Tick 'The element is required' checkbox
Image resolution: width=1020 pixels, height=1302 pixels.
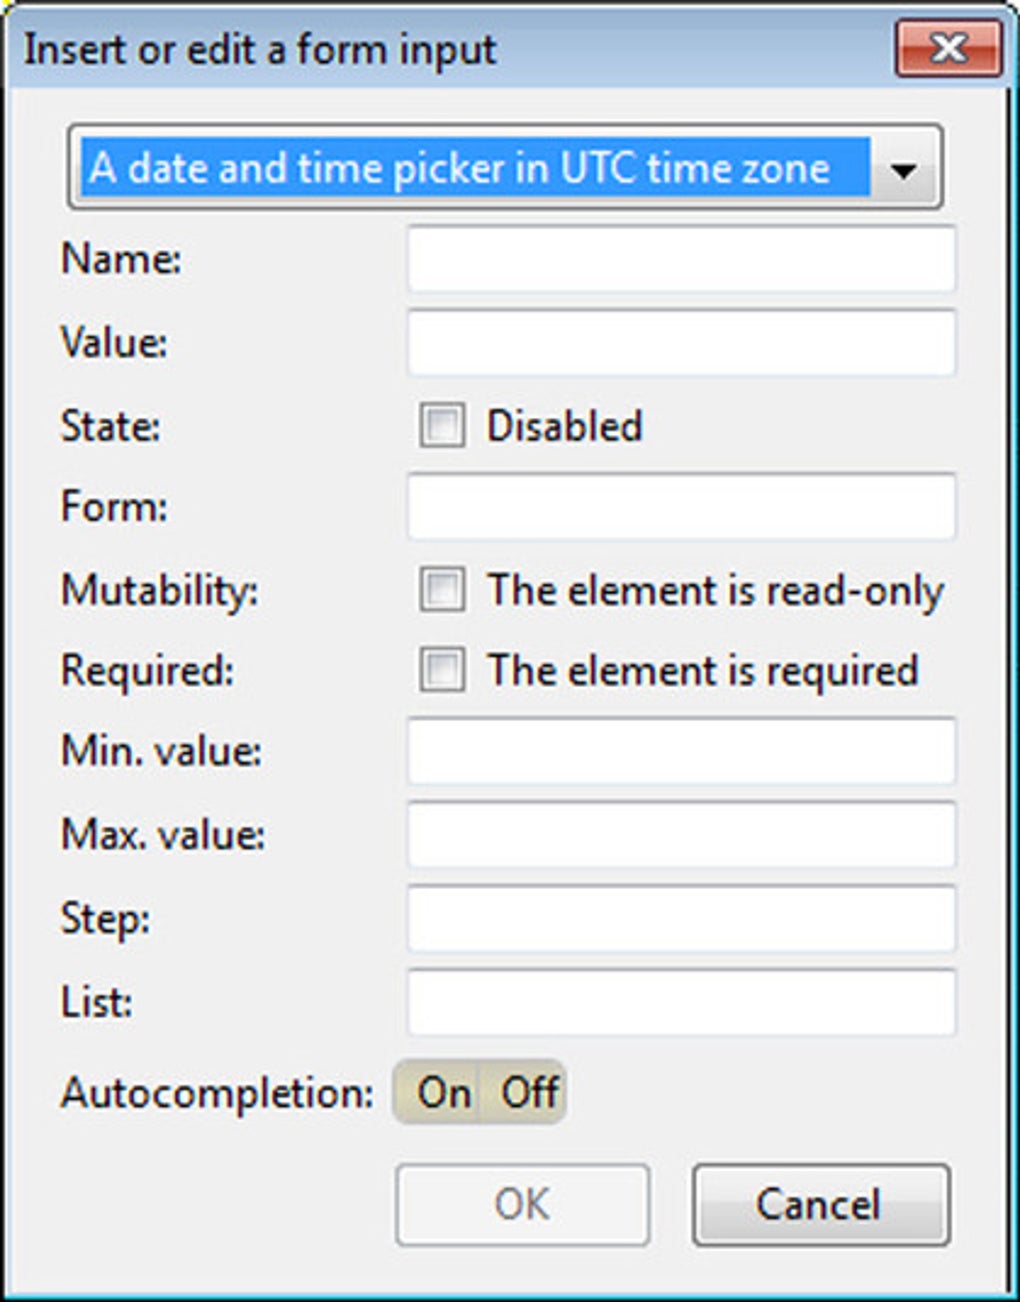tap(442, 670)
